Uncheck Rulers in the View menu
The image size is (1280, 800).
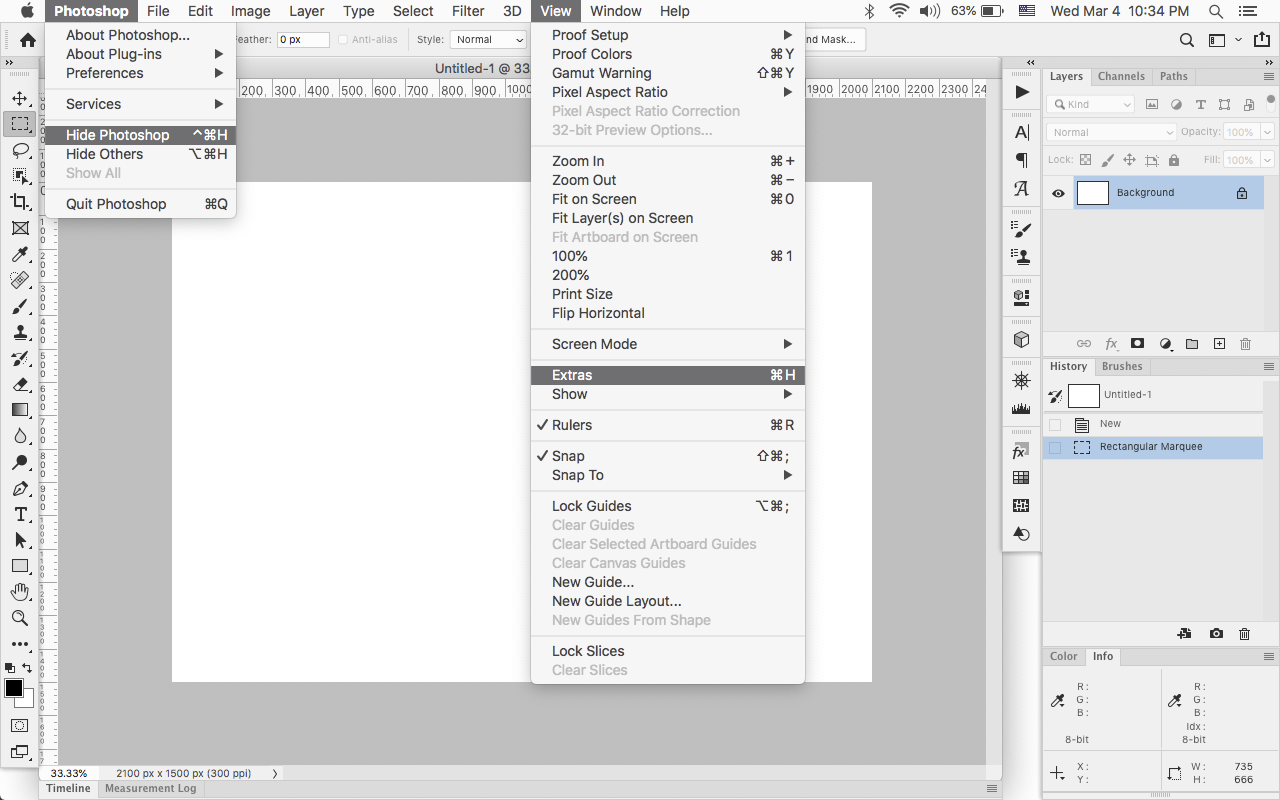tap(668, 425)
